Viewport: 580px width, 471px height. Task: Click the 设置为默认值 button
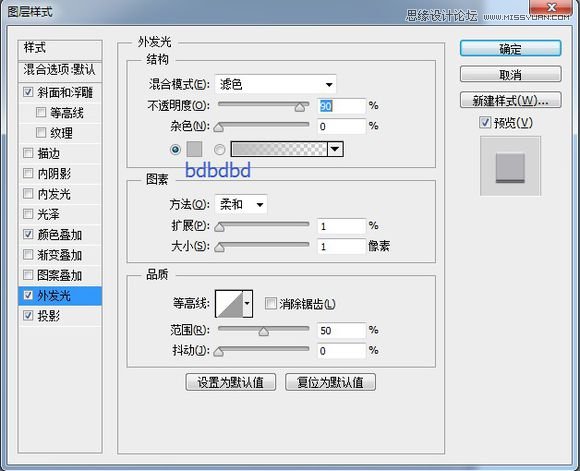click(x=230, y=382)
